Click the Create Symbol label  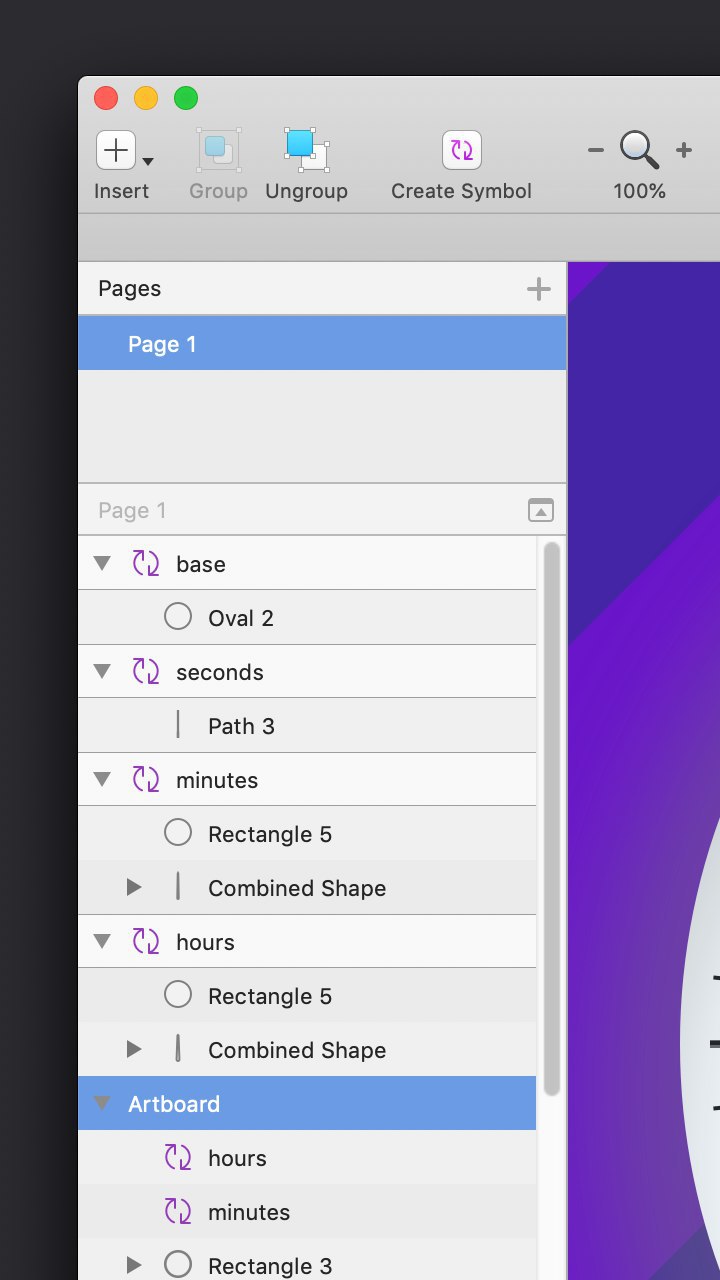462,191
